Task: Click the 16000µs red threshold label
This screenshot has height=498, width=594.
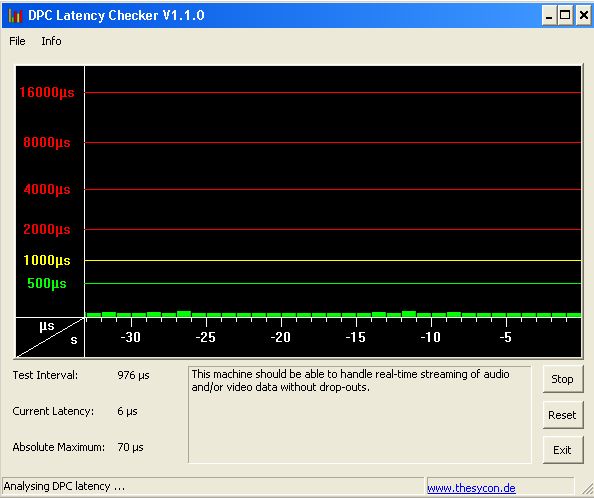Action: (x=47, y=92)
